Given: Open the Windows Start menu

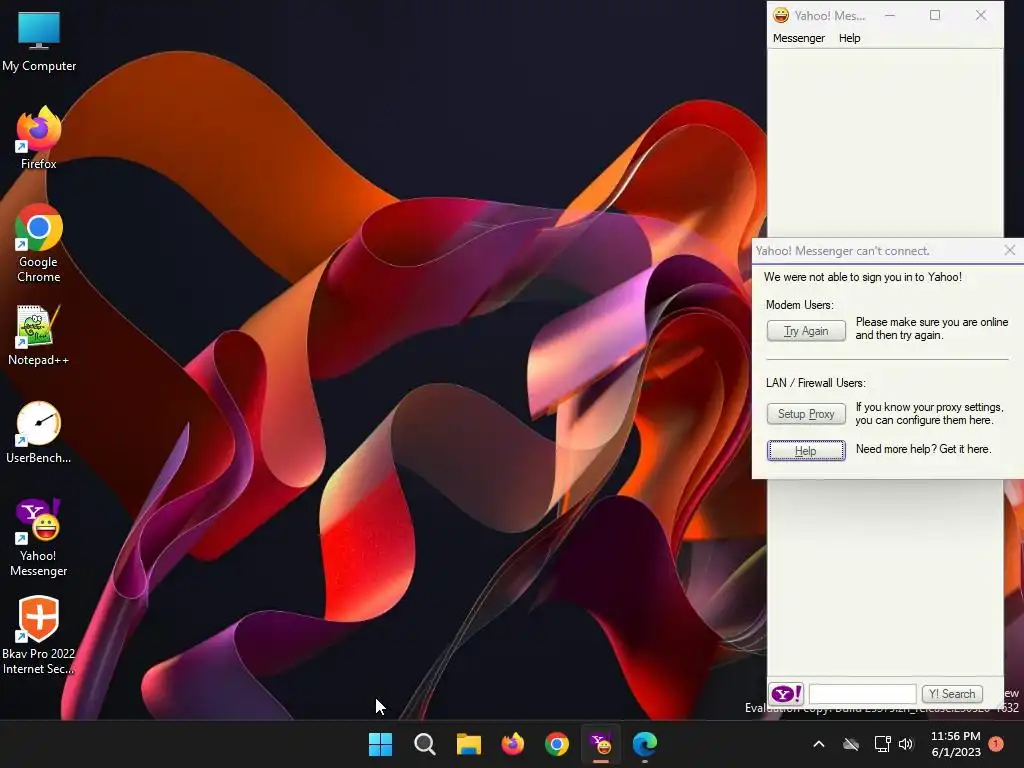Looking at the screenshot, I should point(380,744).
